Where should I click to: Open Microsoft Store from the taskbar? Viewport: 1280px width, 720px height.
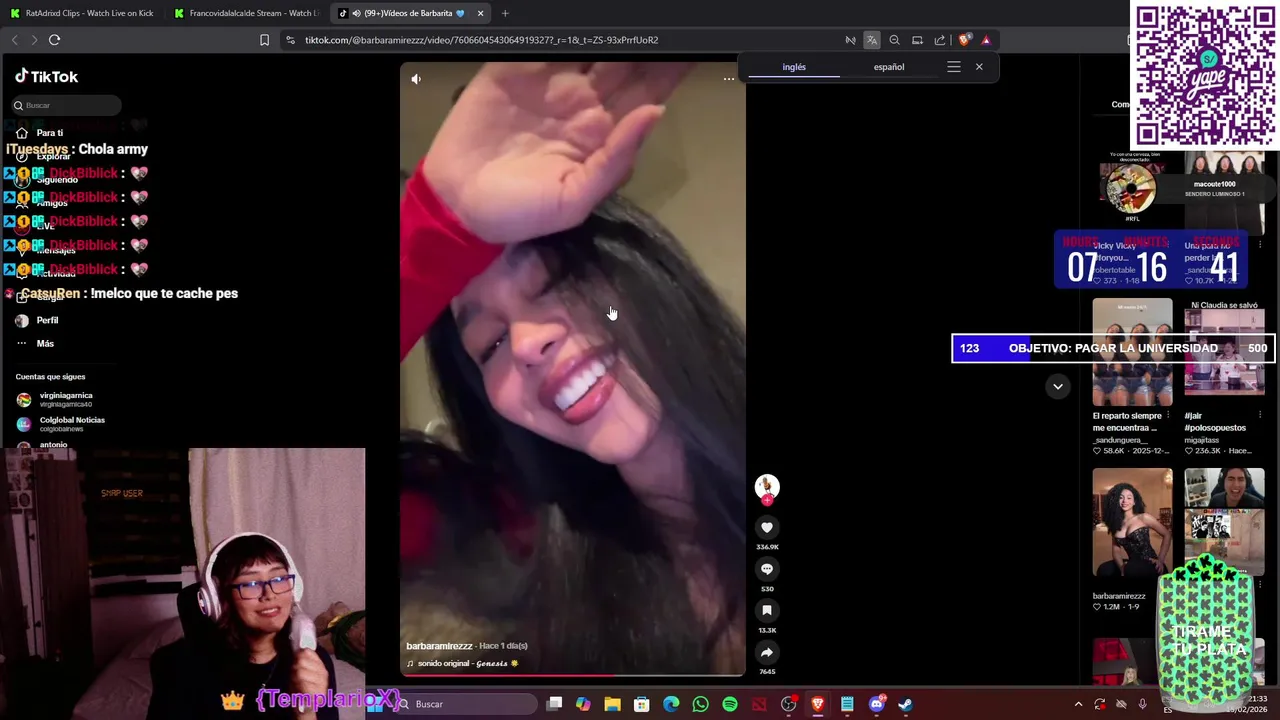click(642, 704)
